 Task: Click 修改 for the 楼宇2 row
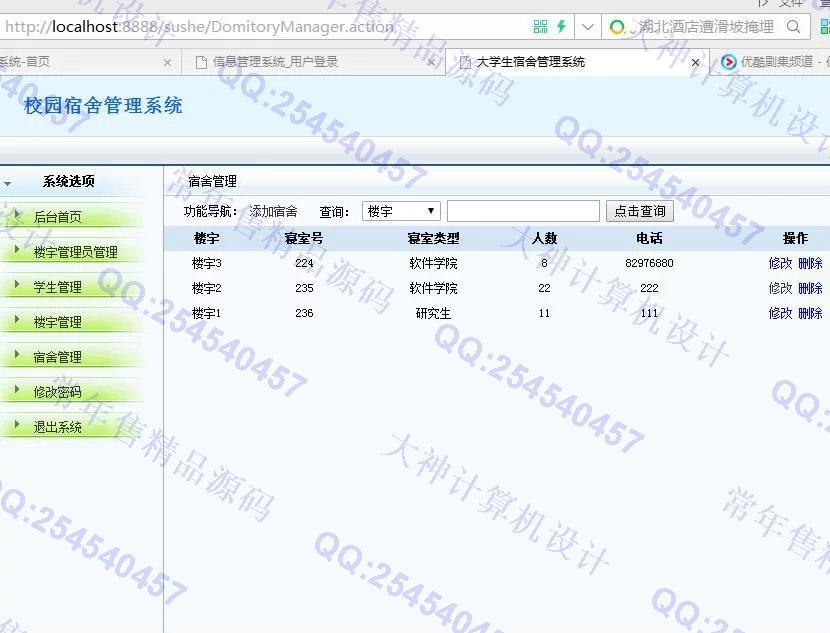tap(780, 288)
